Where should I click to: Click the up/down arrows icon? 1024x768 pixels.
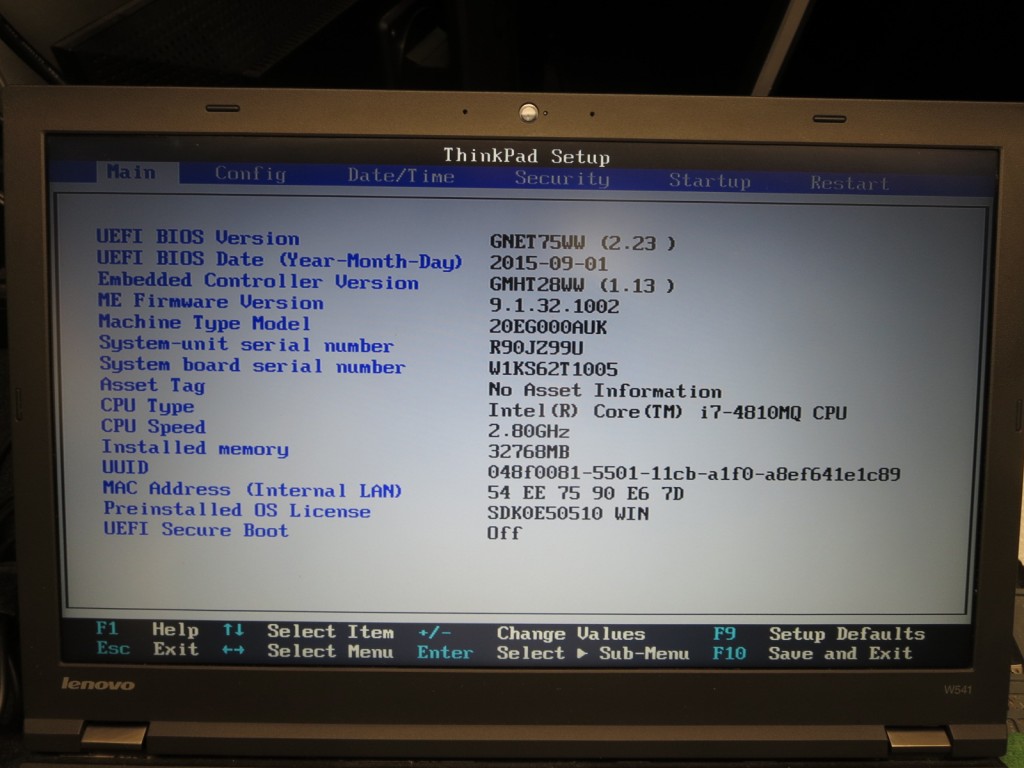tap(233, 630)
